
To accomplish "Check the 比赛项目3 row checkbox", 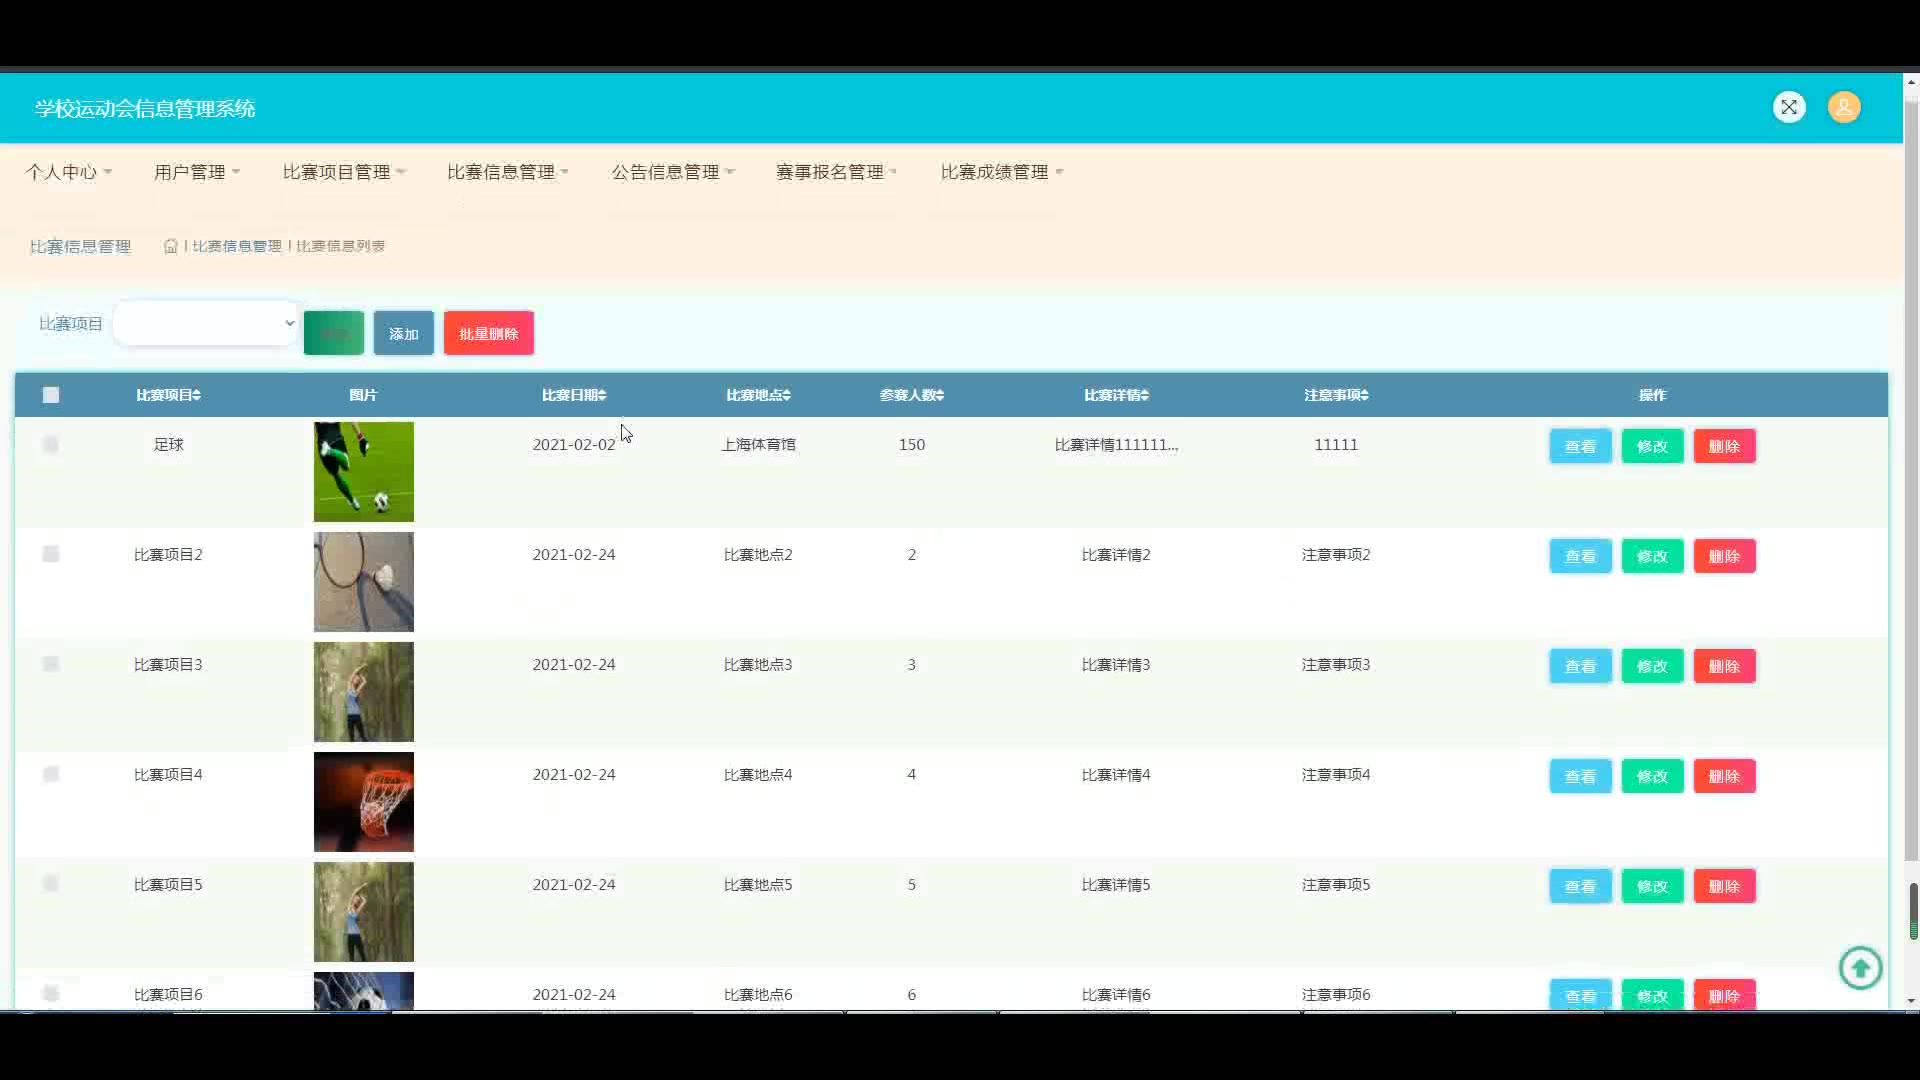I will pyautogui.click(x=51, y=664).
